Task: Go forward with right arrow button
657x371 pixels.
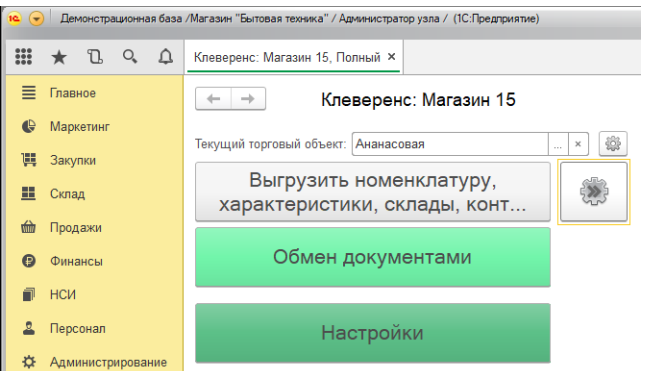Action: tap(248, 99)
